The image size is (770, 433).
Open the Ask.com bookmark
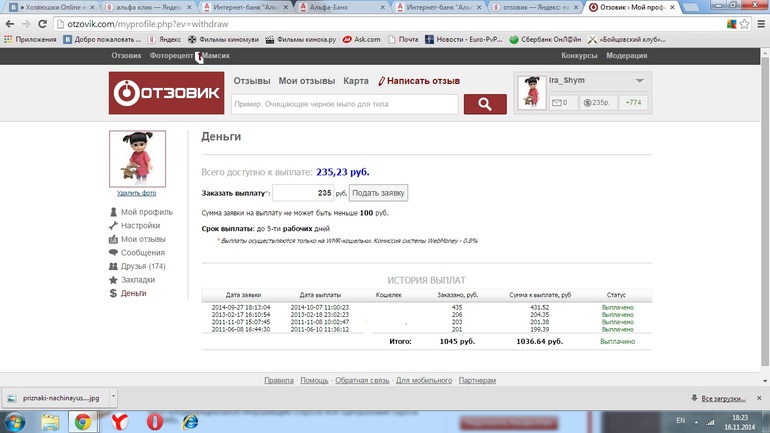coord(361,39)
